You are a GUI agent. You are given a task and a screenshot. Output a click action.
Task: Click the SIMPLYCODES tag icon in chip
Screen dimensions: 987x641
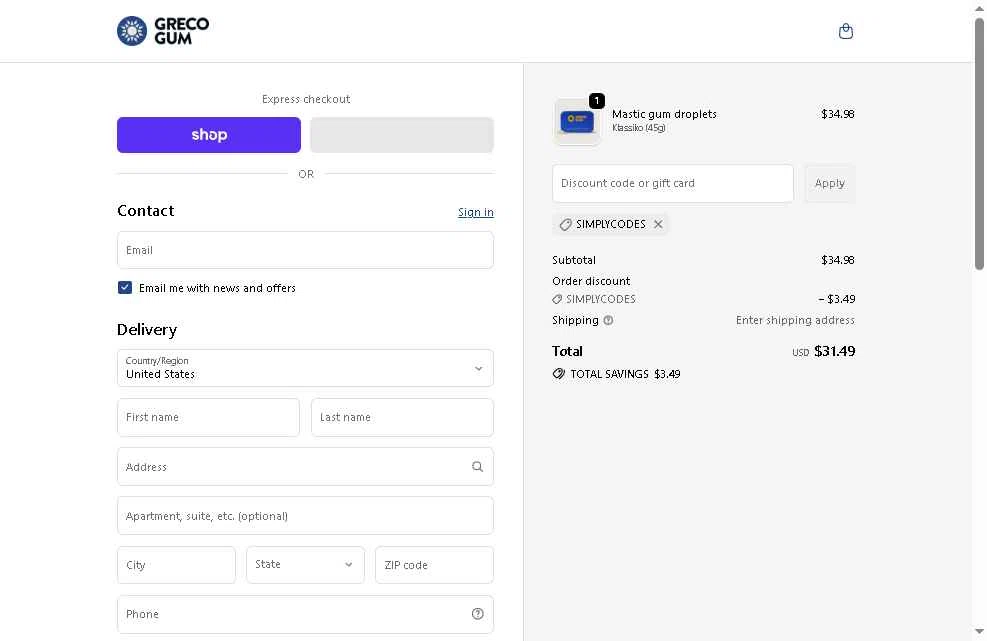(565, 224)
